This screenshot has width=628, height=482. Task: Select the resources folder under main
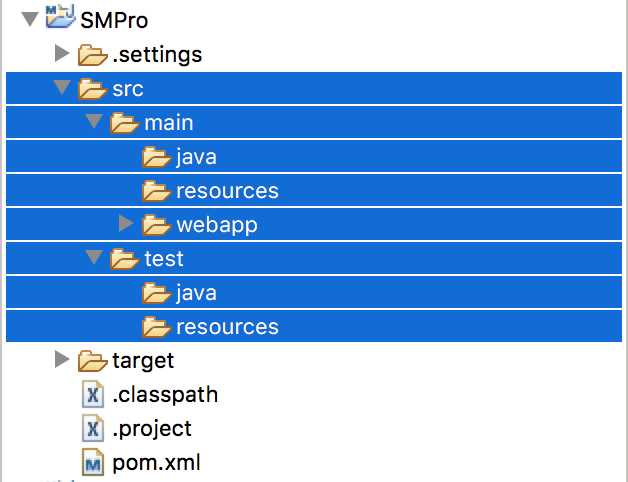[227, 191]
